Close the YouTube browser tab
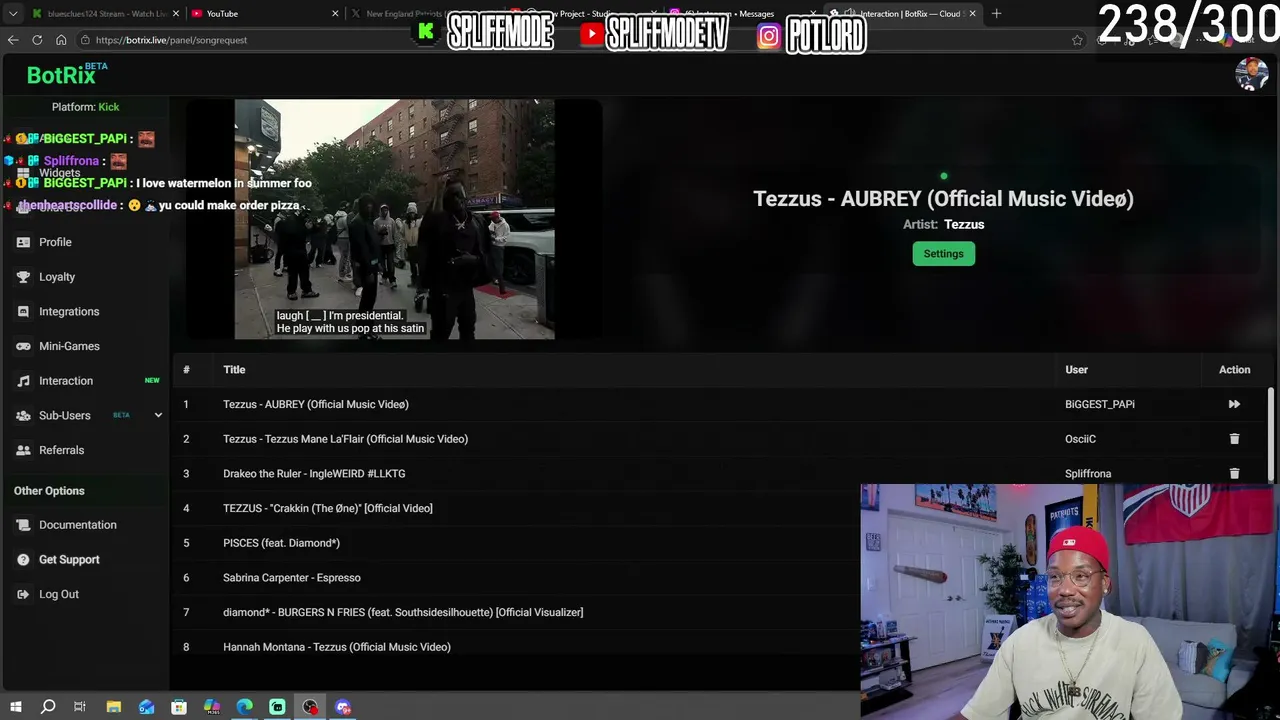 334,14
